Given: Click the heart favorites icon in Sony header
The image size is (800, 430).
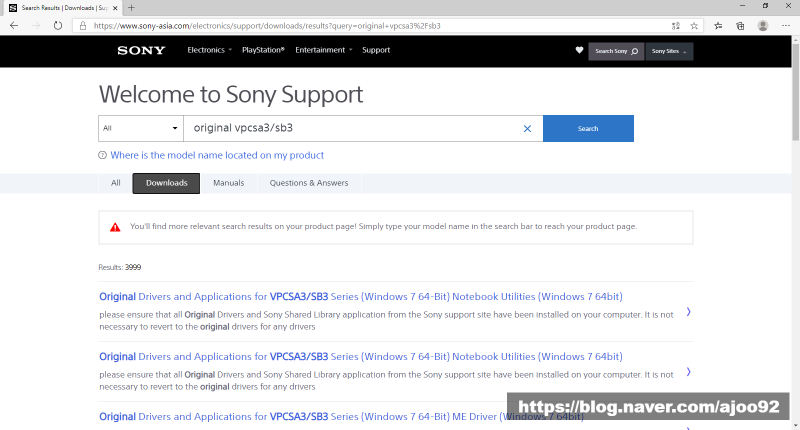Looking at the screenshot, I should point(579,50).
